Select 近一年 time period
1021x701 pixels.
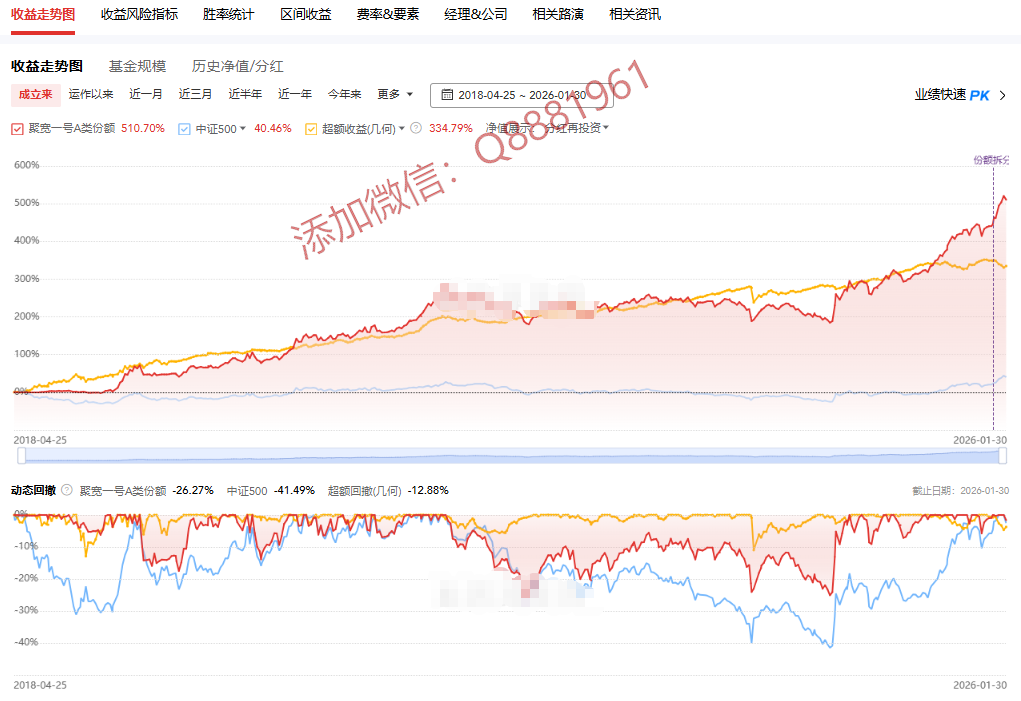pyautogui.click(x=295, y=94)
